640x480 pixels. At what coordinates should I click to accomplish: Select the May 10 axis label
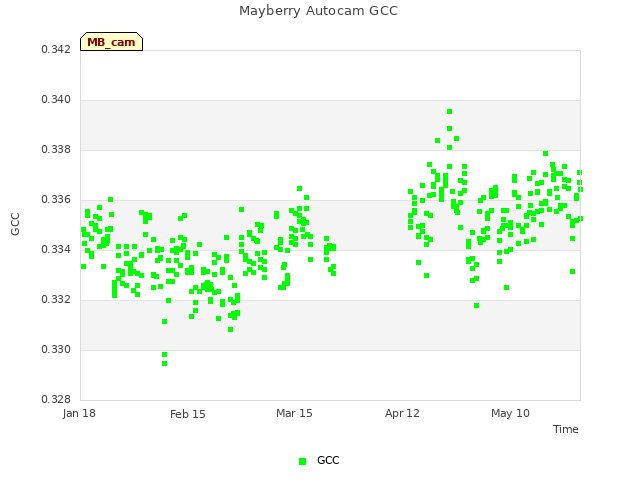(x=510, y=413)
